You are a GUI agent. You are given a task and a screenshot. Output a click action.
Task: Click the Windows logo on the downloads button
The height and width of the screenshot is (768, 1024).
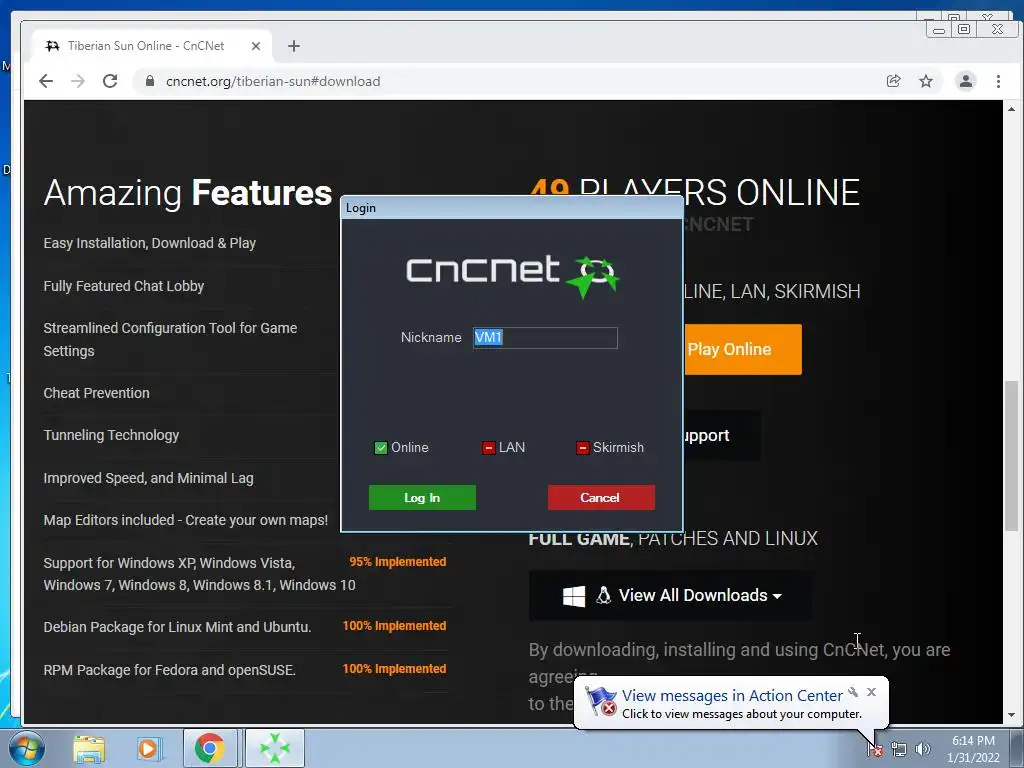(574, 596)
